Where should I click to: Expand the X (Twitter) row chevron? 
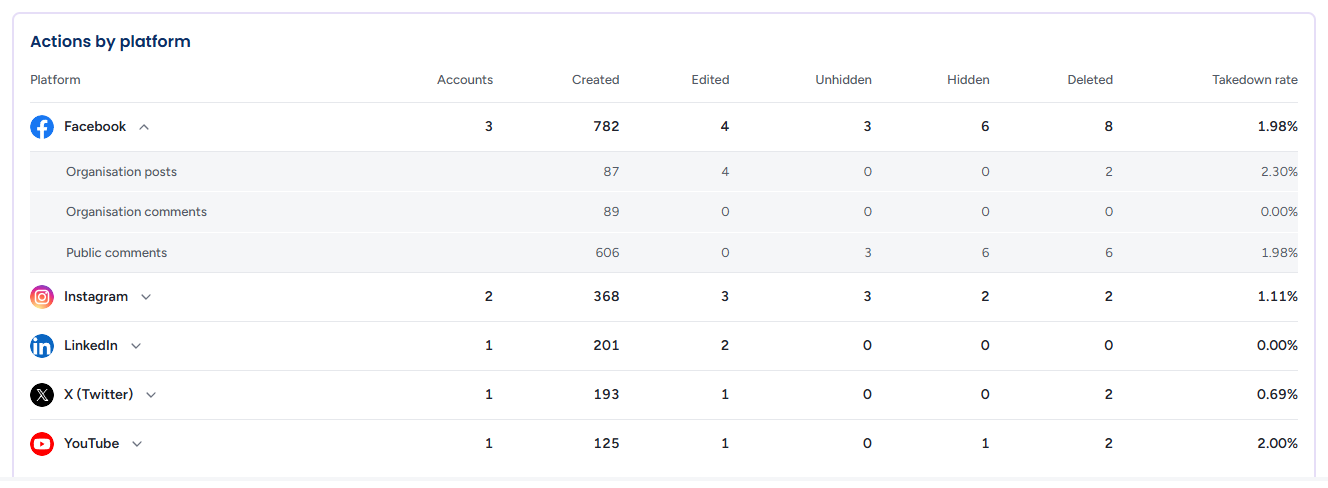[151, 395]
